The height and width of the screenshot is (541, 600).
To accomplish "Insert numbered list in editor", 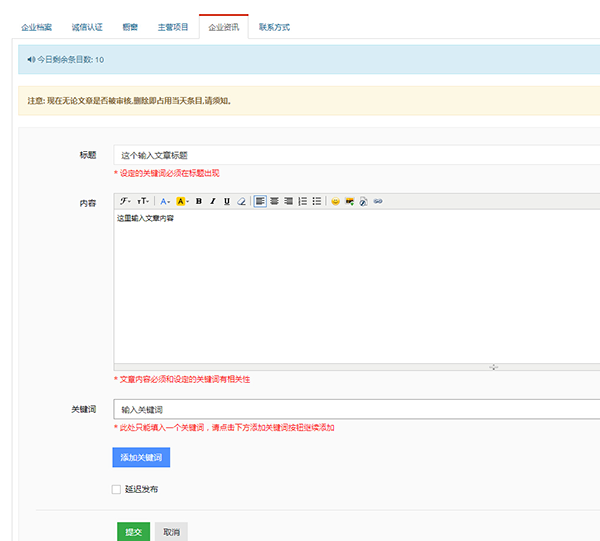I will pyautogui.click(x=303, y=201).
